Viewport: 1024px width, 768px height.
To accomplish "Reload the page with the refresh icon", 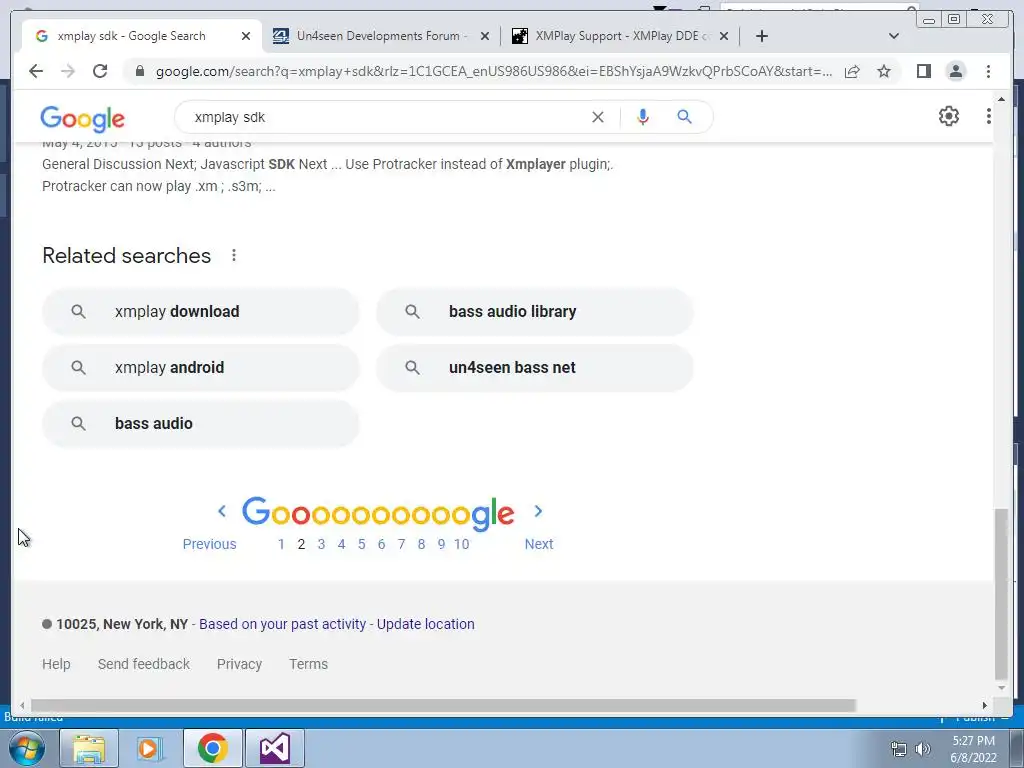I will [100, 71].
